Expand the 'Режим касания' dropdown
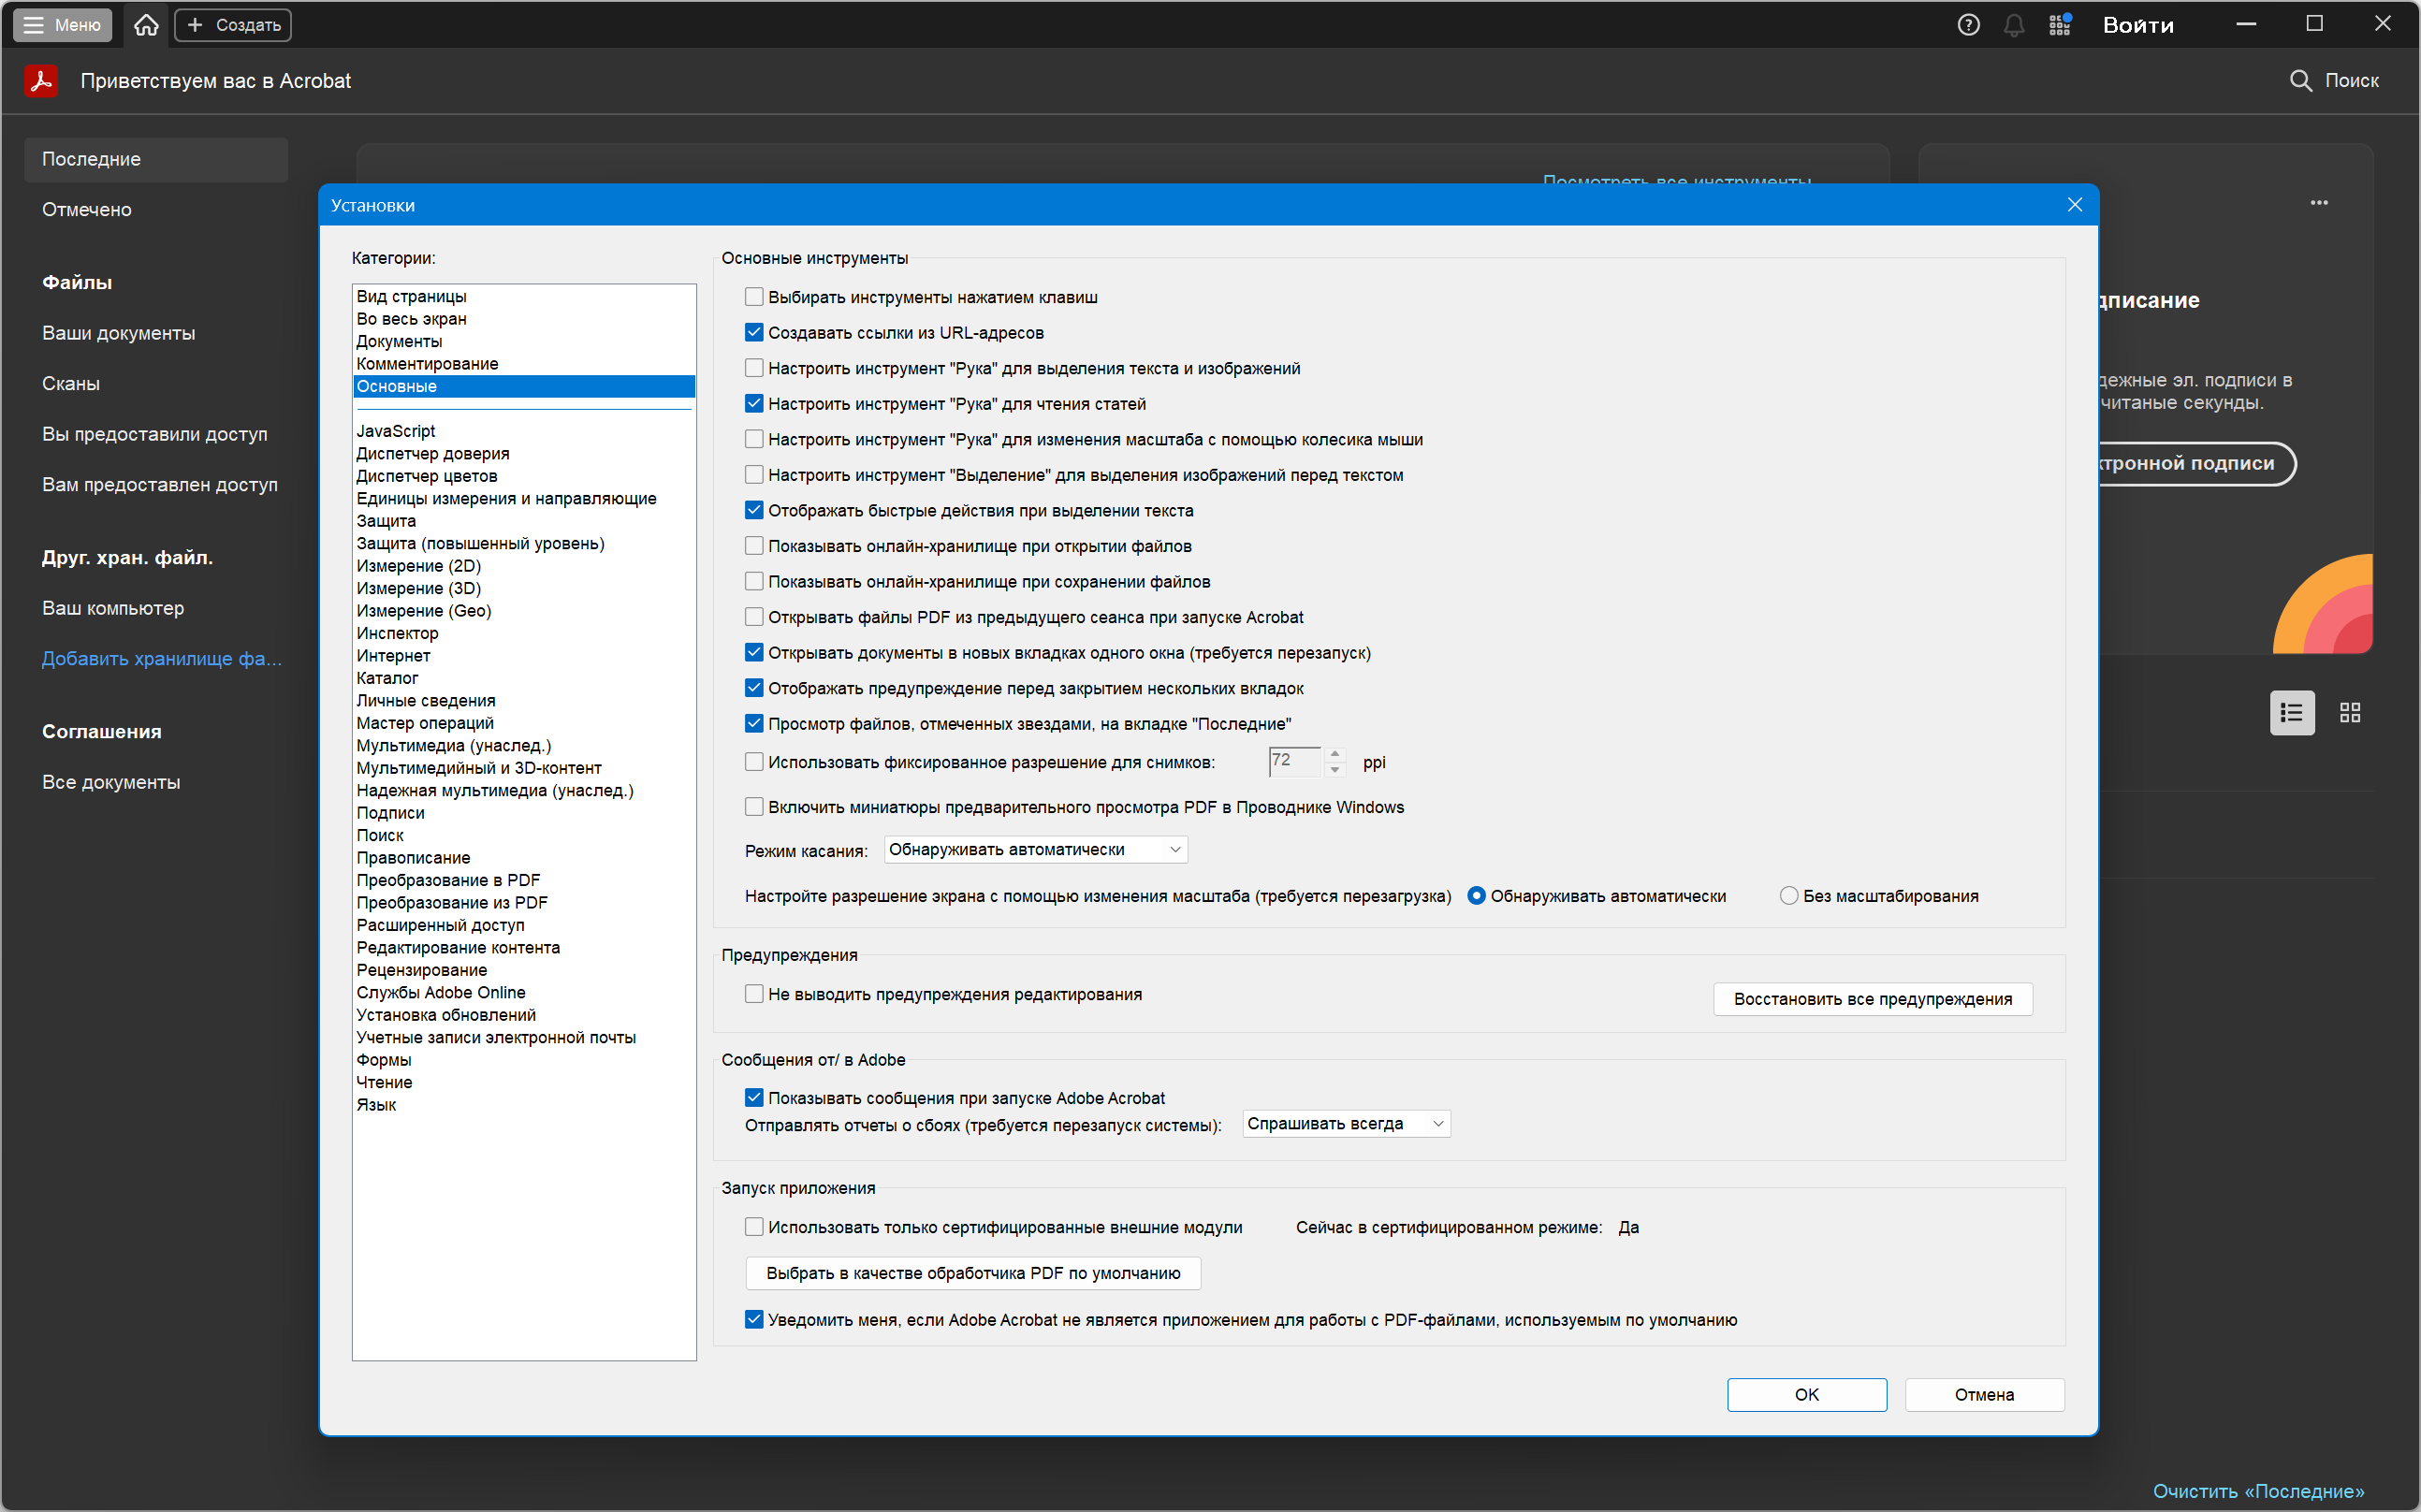 click(1035, 850)
